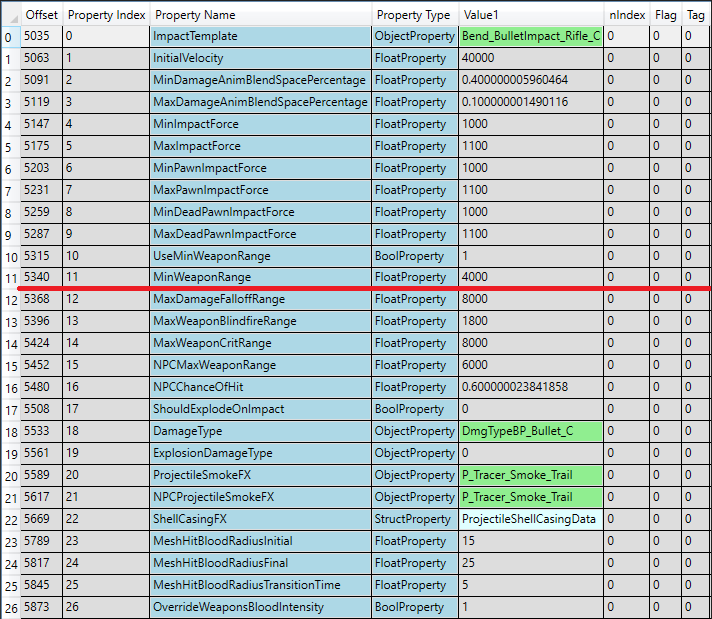Select all cells with the grid corner
712x619 pixels.
tap(11, 15)
